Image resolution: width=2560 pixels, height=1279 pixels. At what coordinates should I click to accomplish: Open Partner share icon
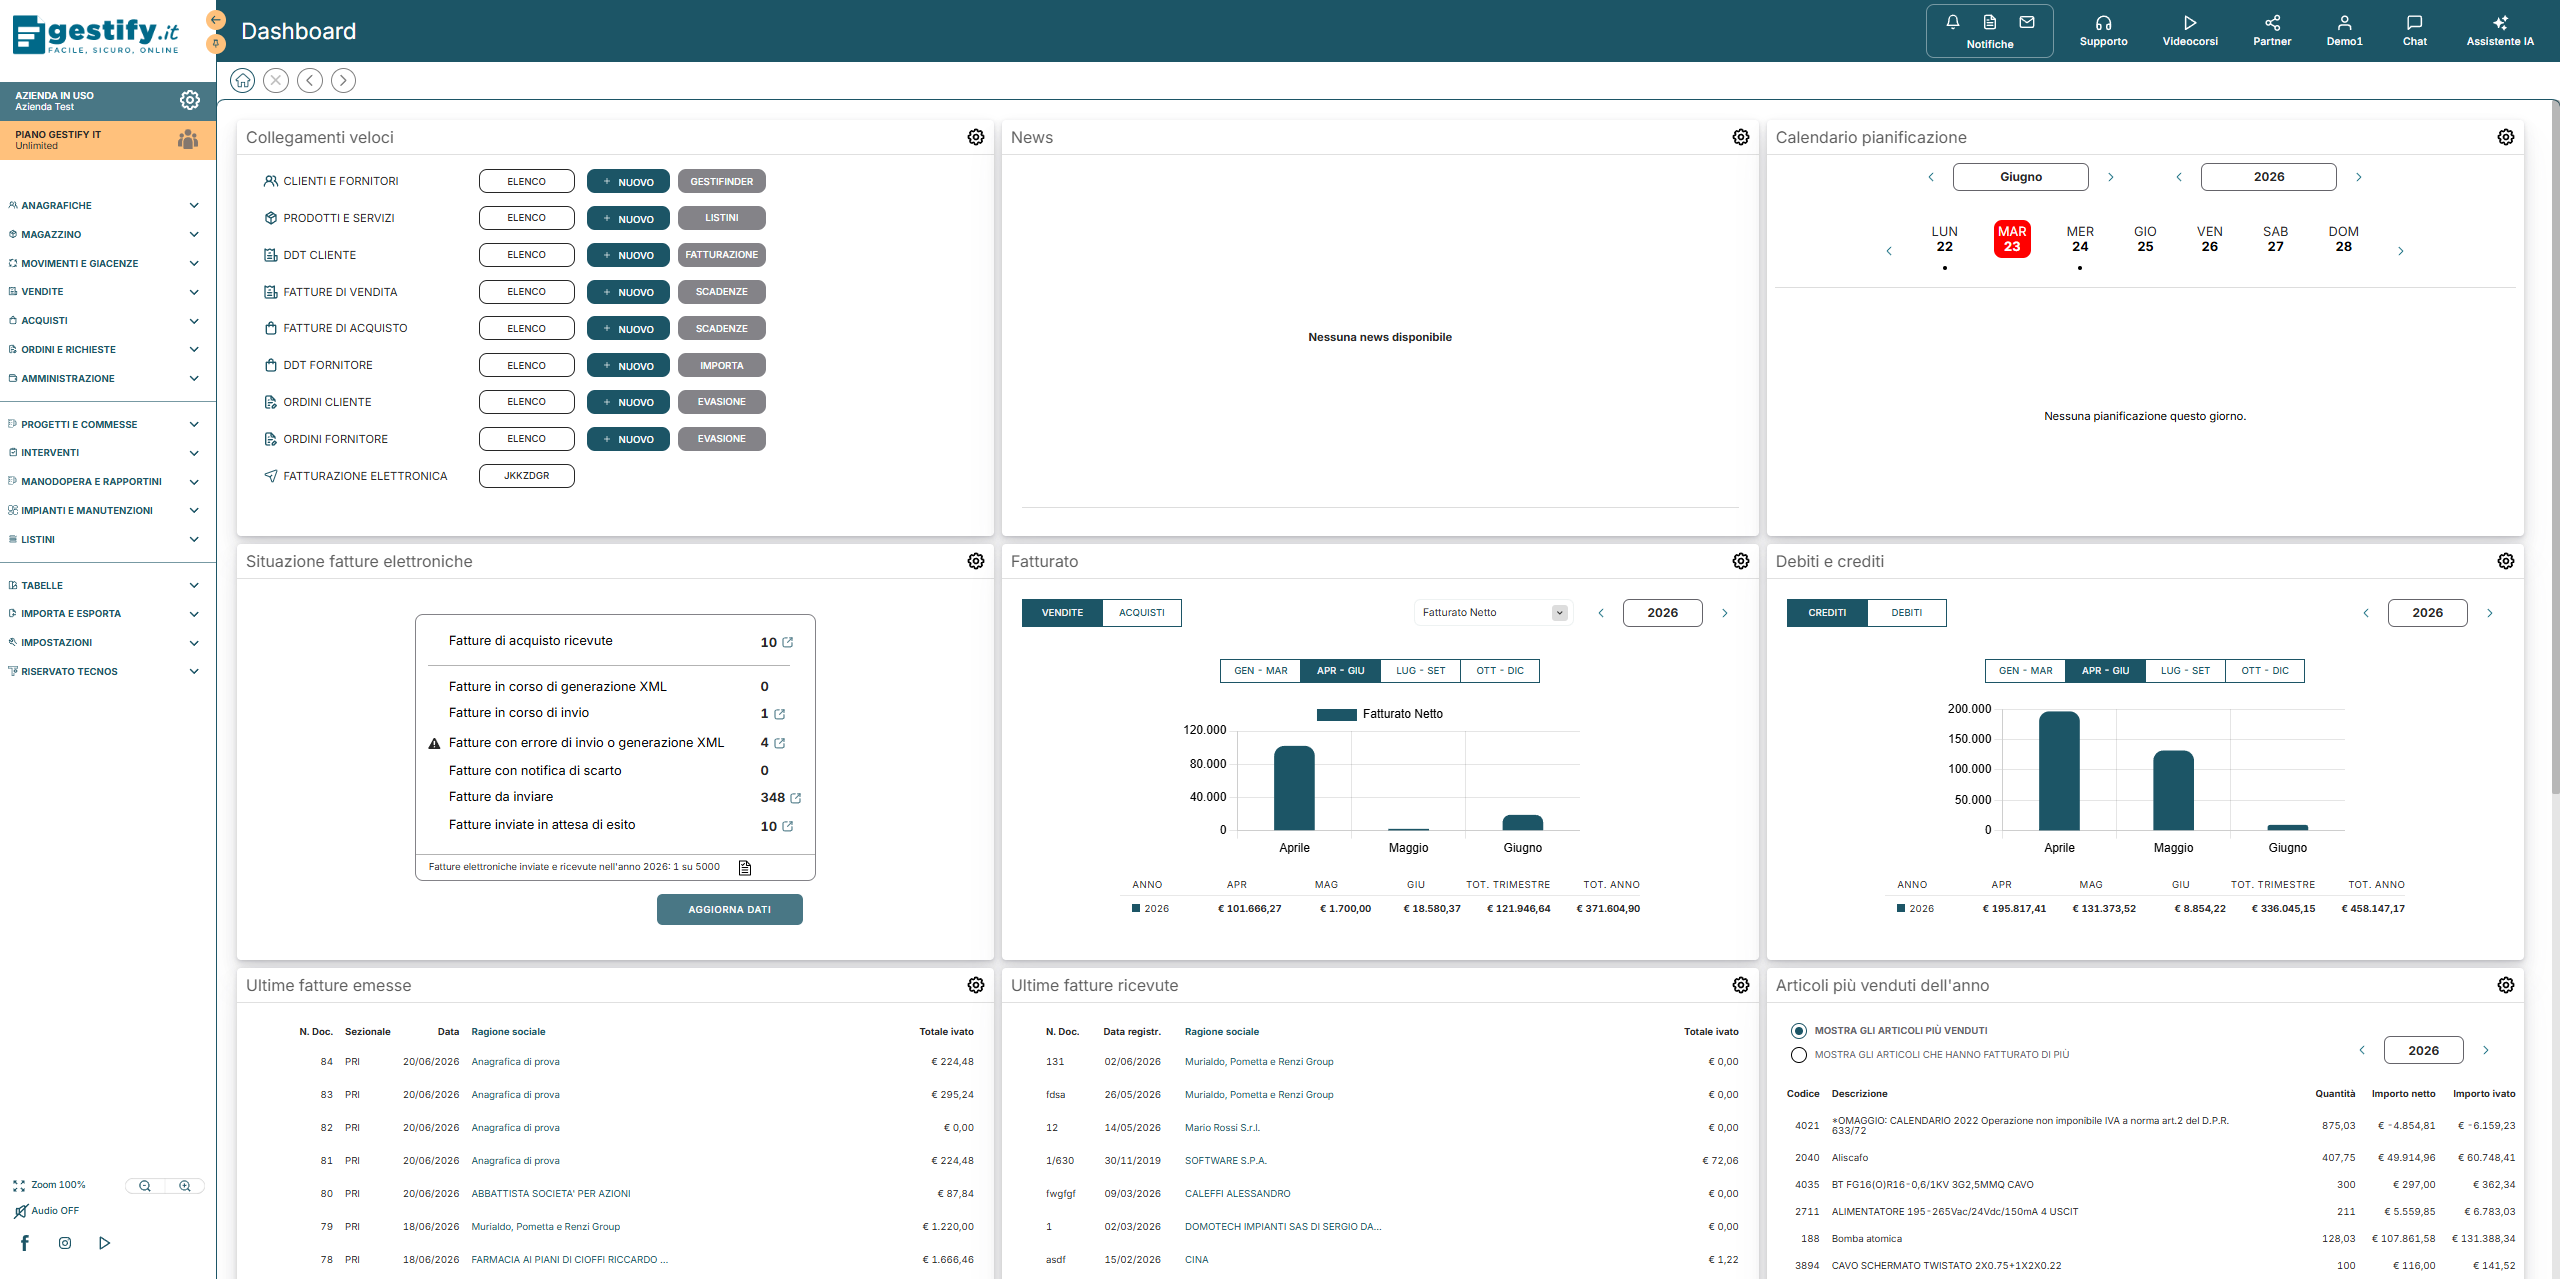click(x=2272, y=30)
